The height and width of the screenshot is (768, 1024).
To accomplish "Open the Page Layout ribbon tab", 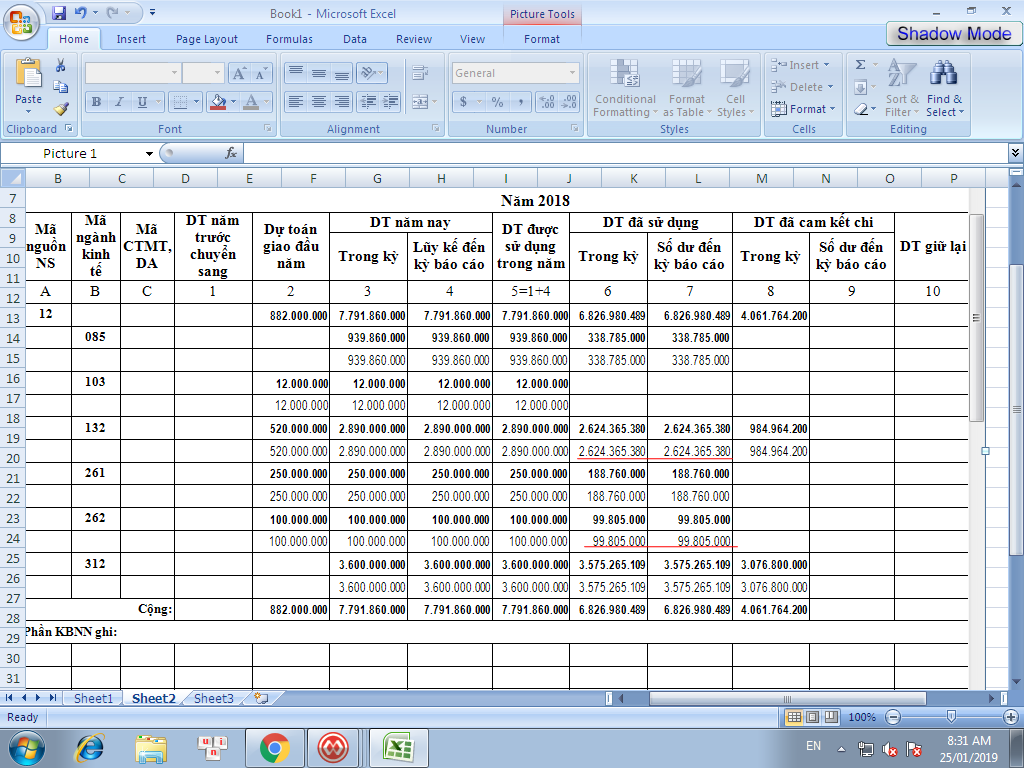I will click(x=207, y=39).
